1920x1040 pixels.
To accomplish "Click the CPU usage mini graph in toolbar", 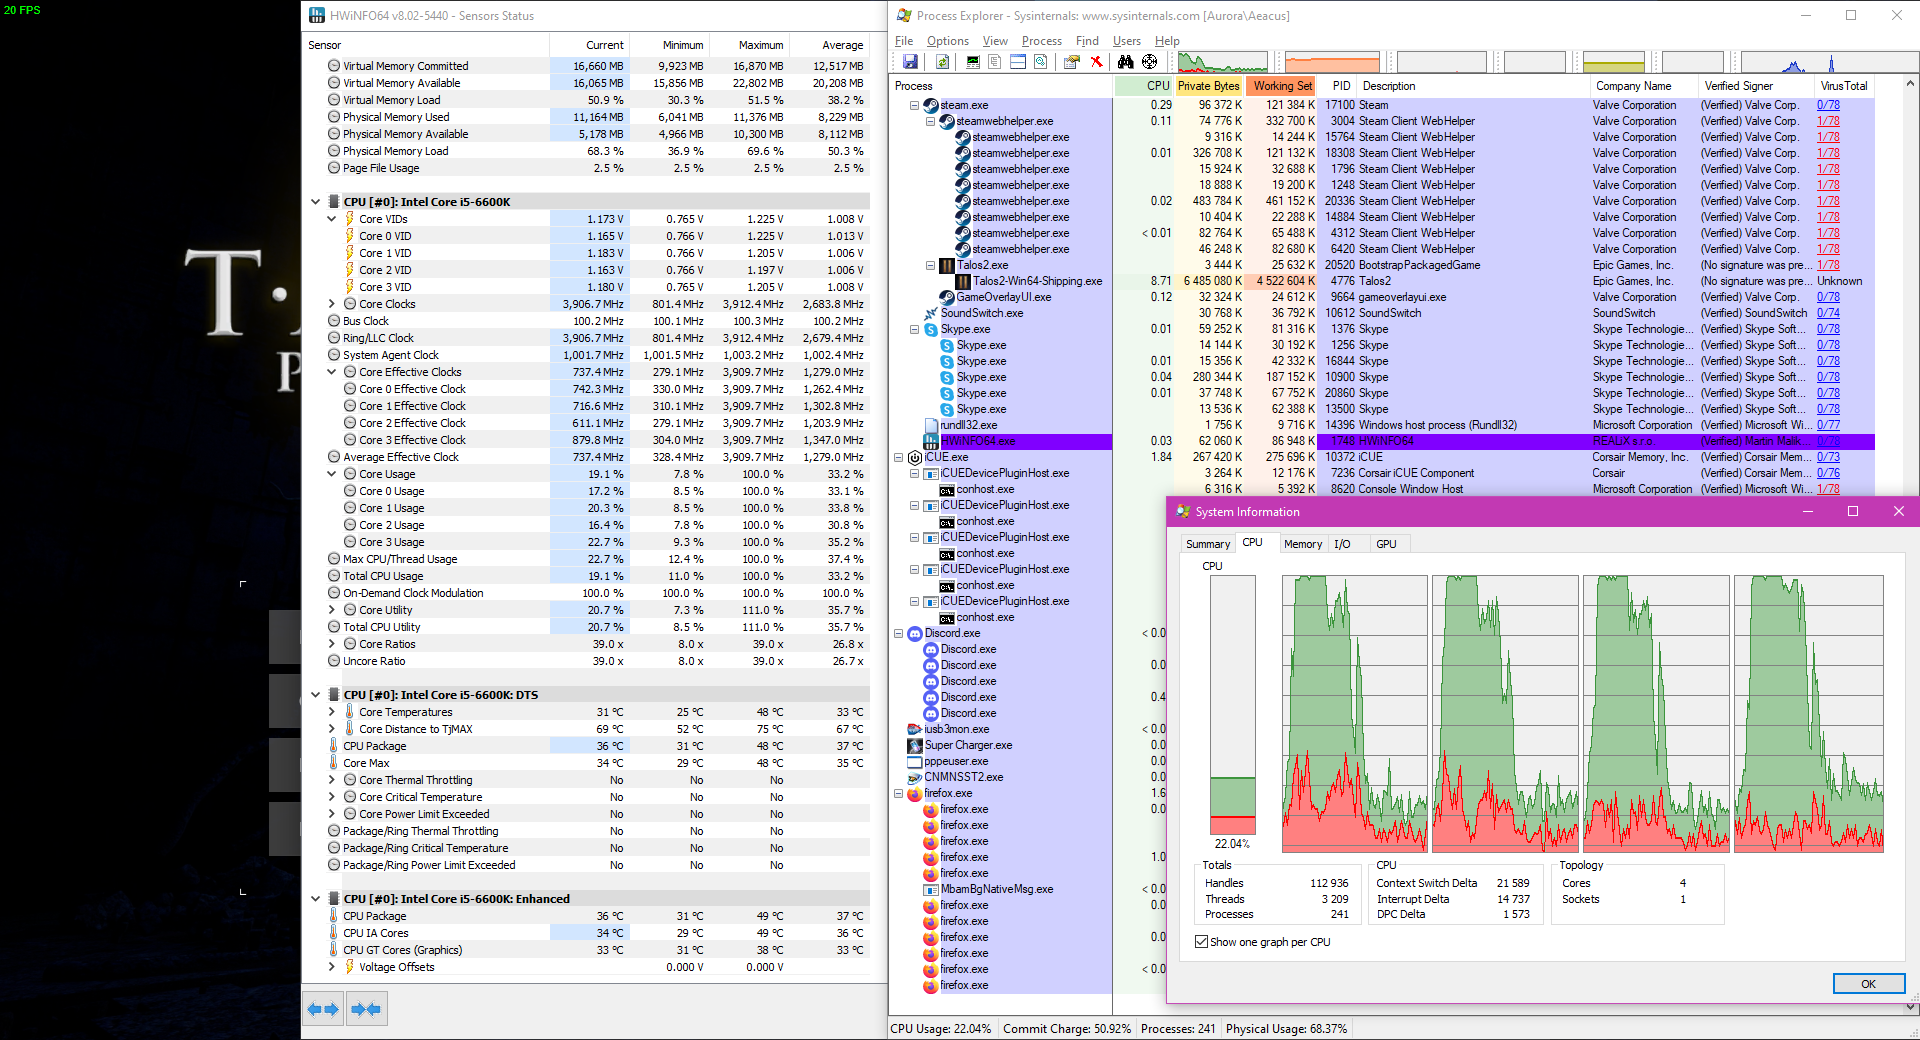I will 1222,62.
